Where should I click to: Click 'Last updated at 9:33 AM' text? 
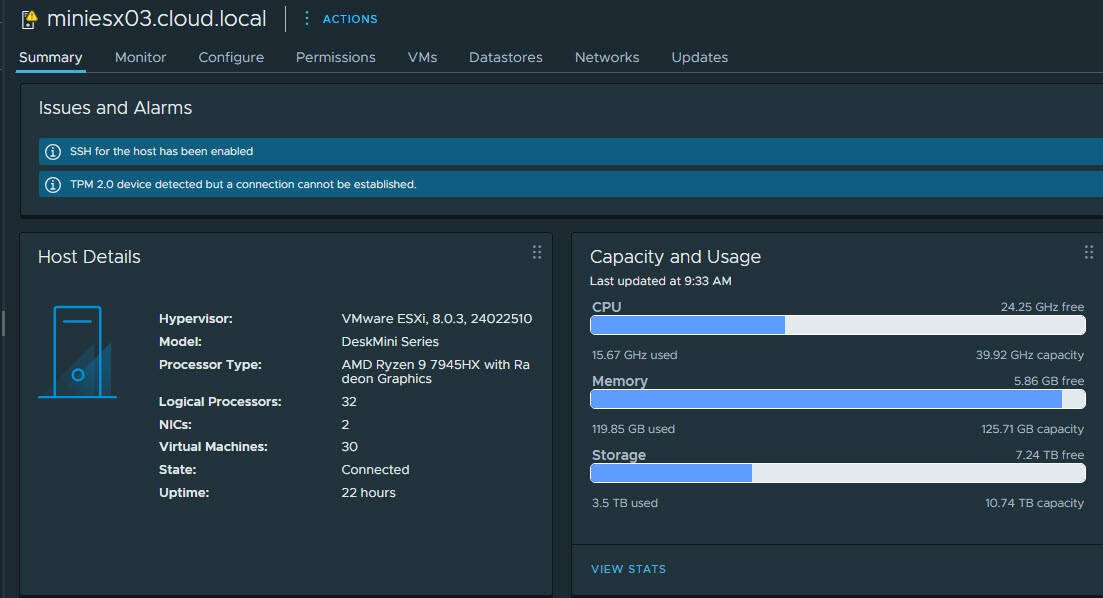point(661,281)
